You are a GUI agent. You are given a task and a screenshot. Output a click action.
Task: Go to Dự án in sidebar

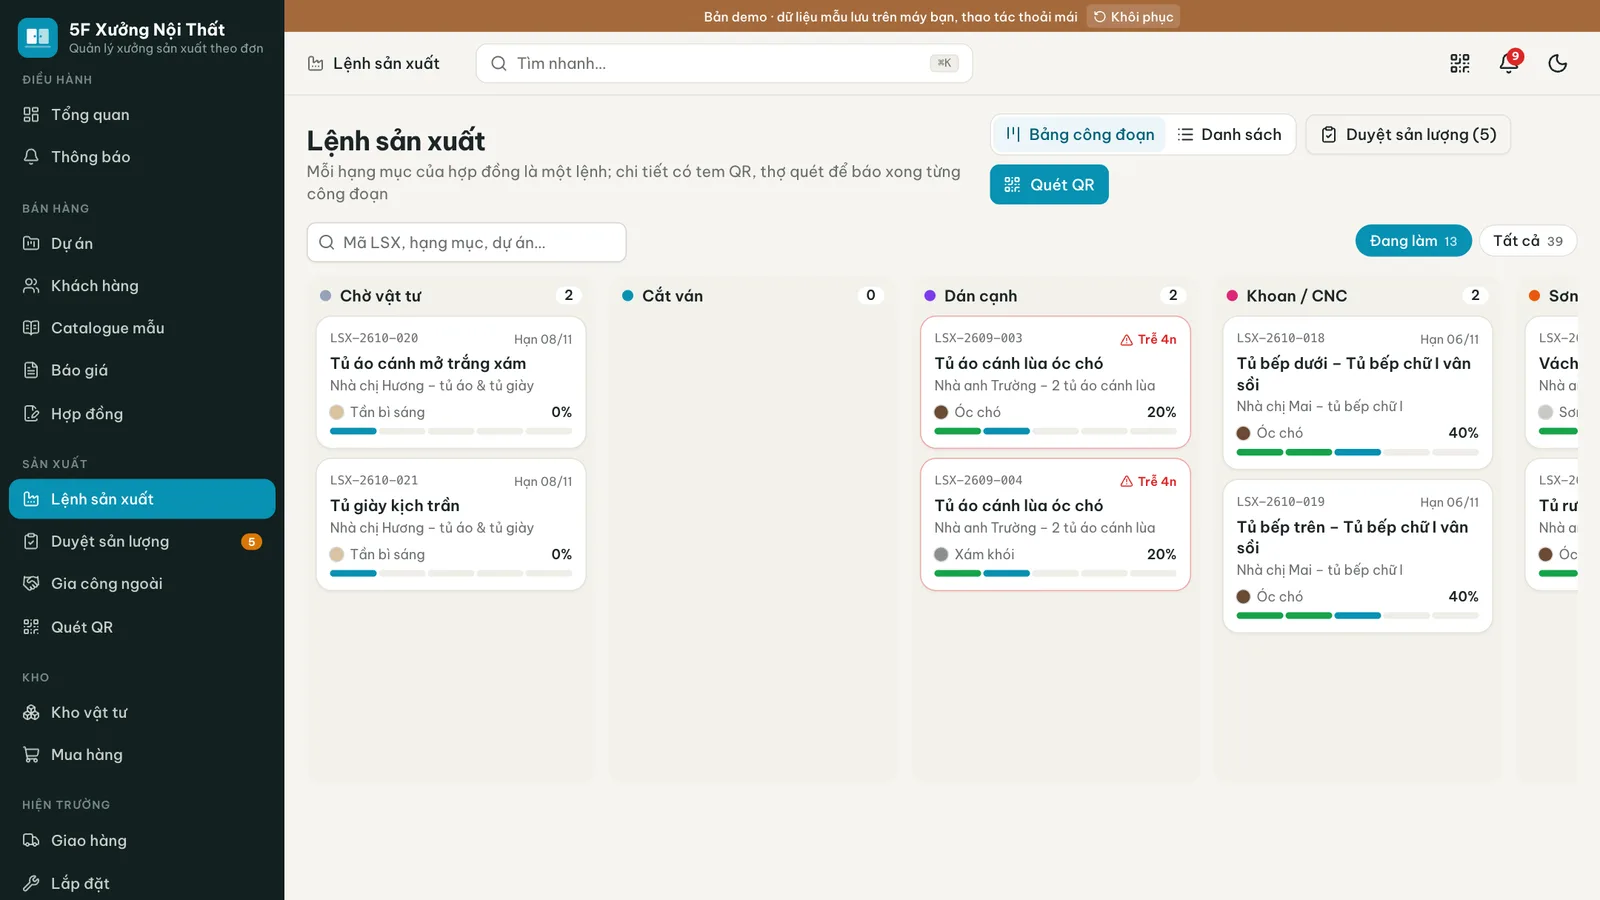pyautogui.click(x=142, y=244)
